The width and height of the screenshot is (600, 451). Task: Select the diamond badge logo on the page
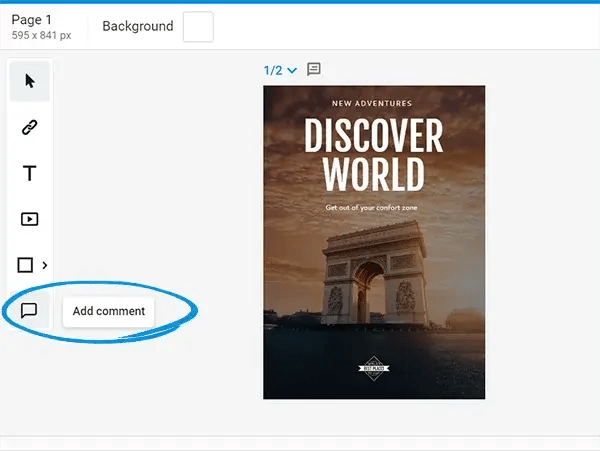(374, 368)
